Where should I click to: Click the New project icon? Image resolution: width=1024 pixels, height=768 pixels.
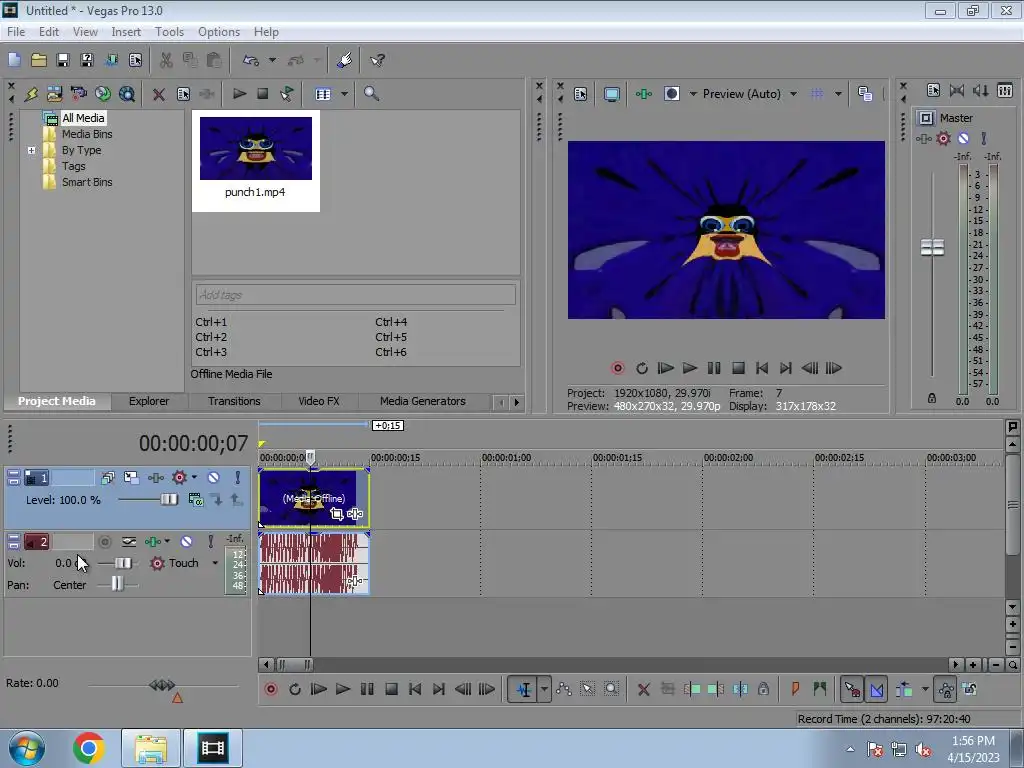14,60
